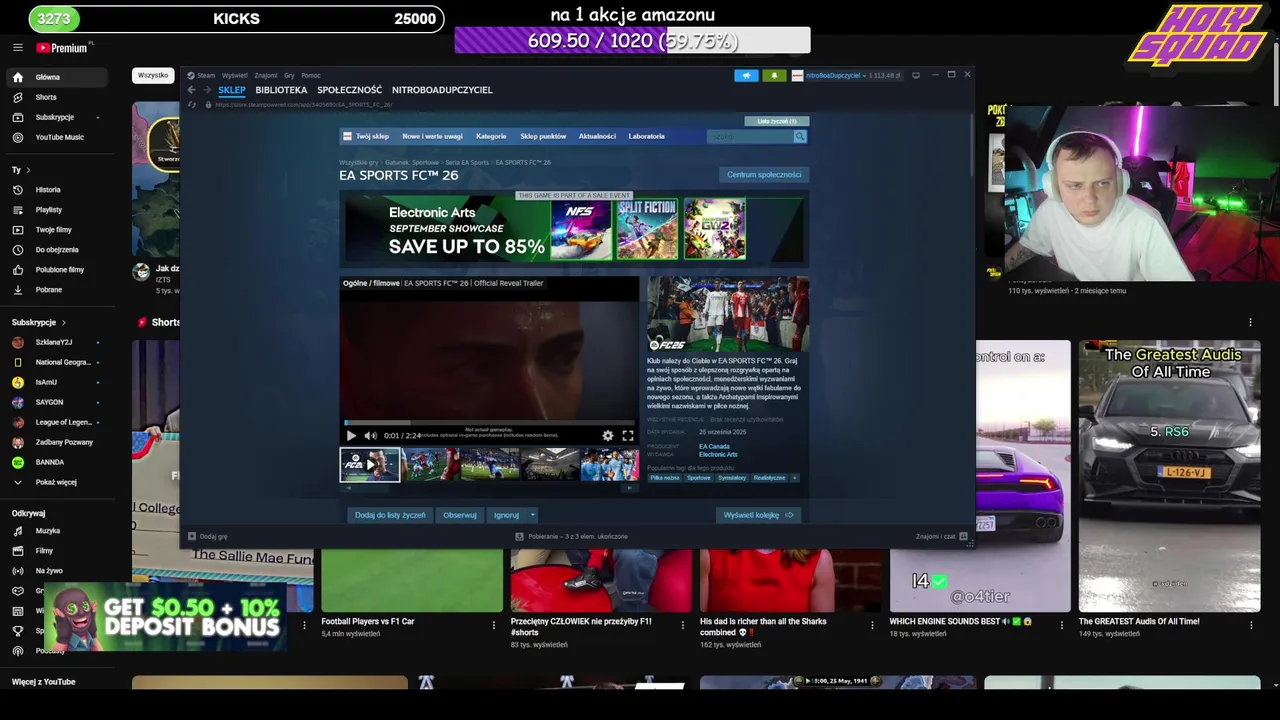1280x720 pixels.
Task: Open BANNDA subscription channel
Action: coord(57,462)
